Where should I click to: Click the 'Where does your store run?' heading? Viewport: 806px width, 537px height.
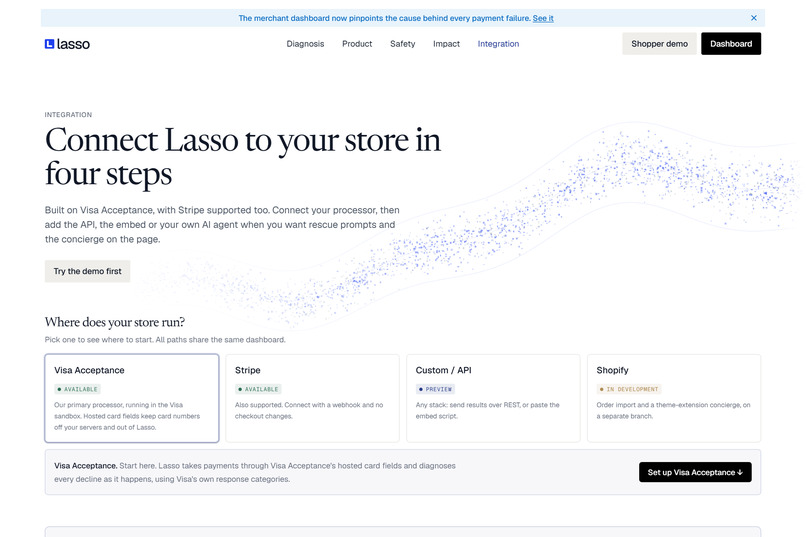[115, 322]
